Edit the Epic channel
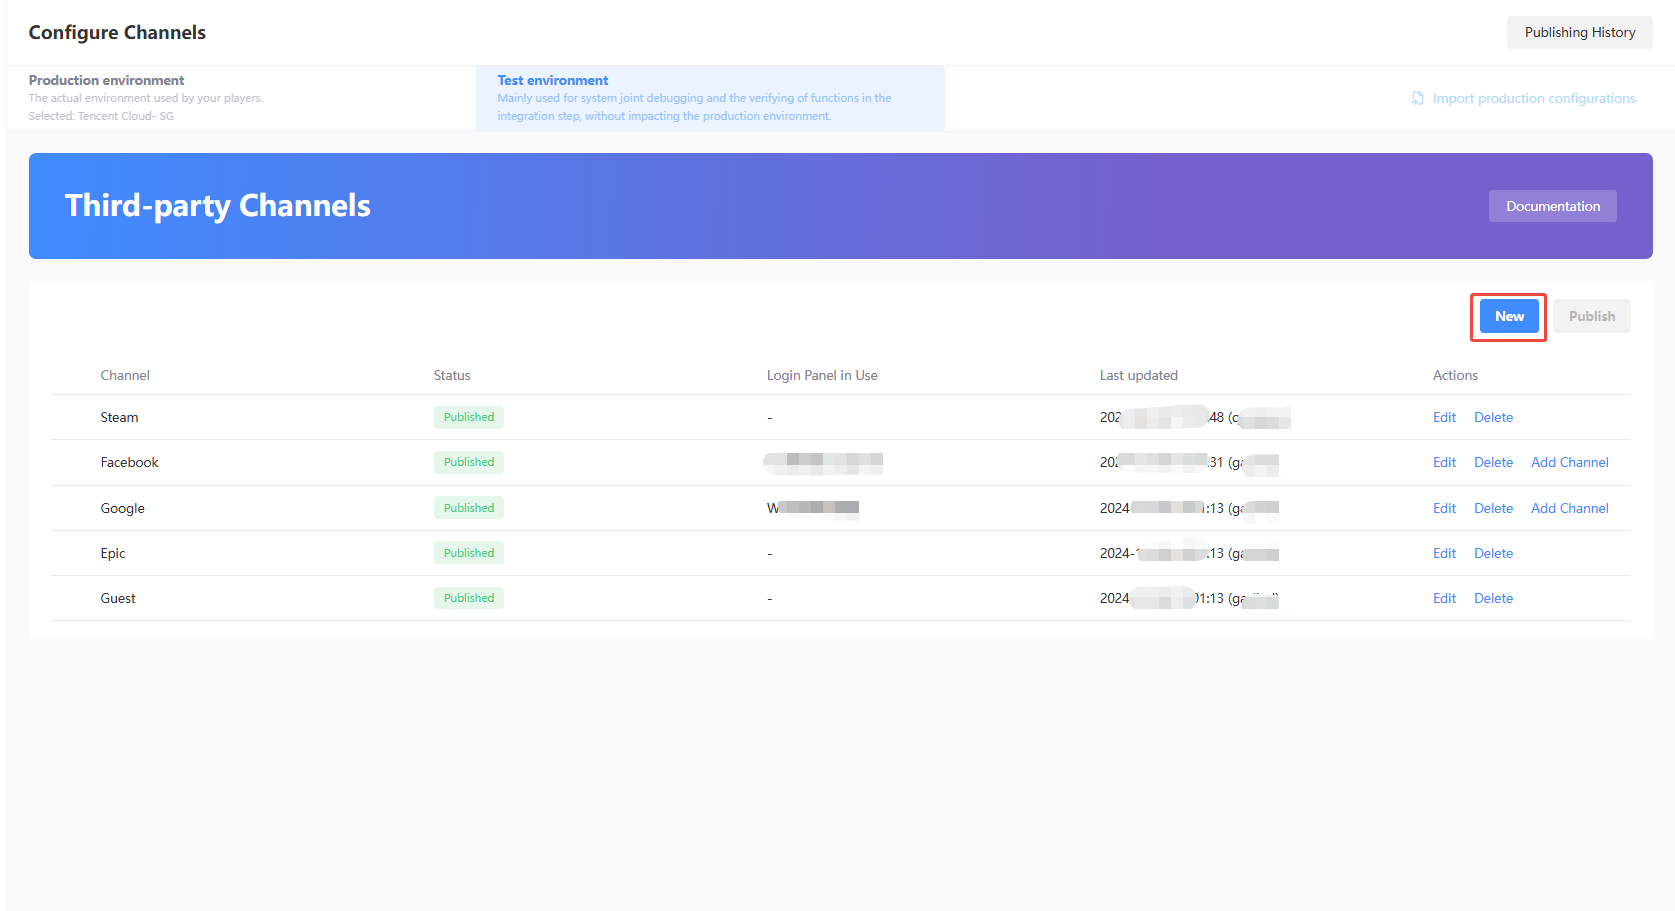 point(1444,552)
